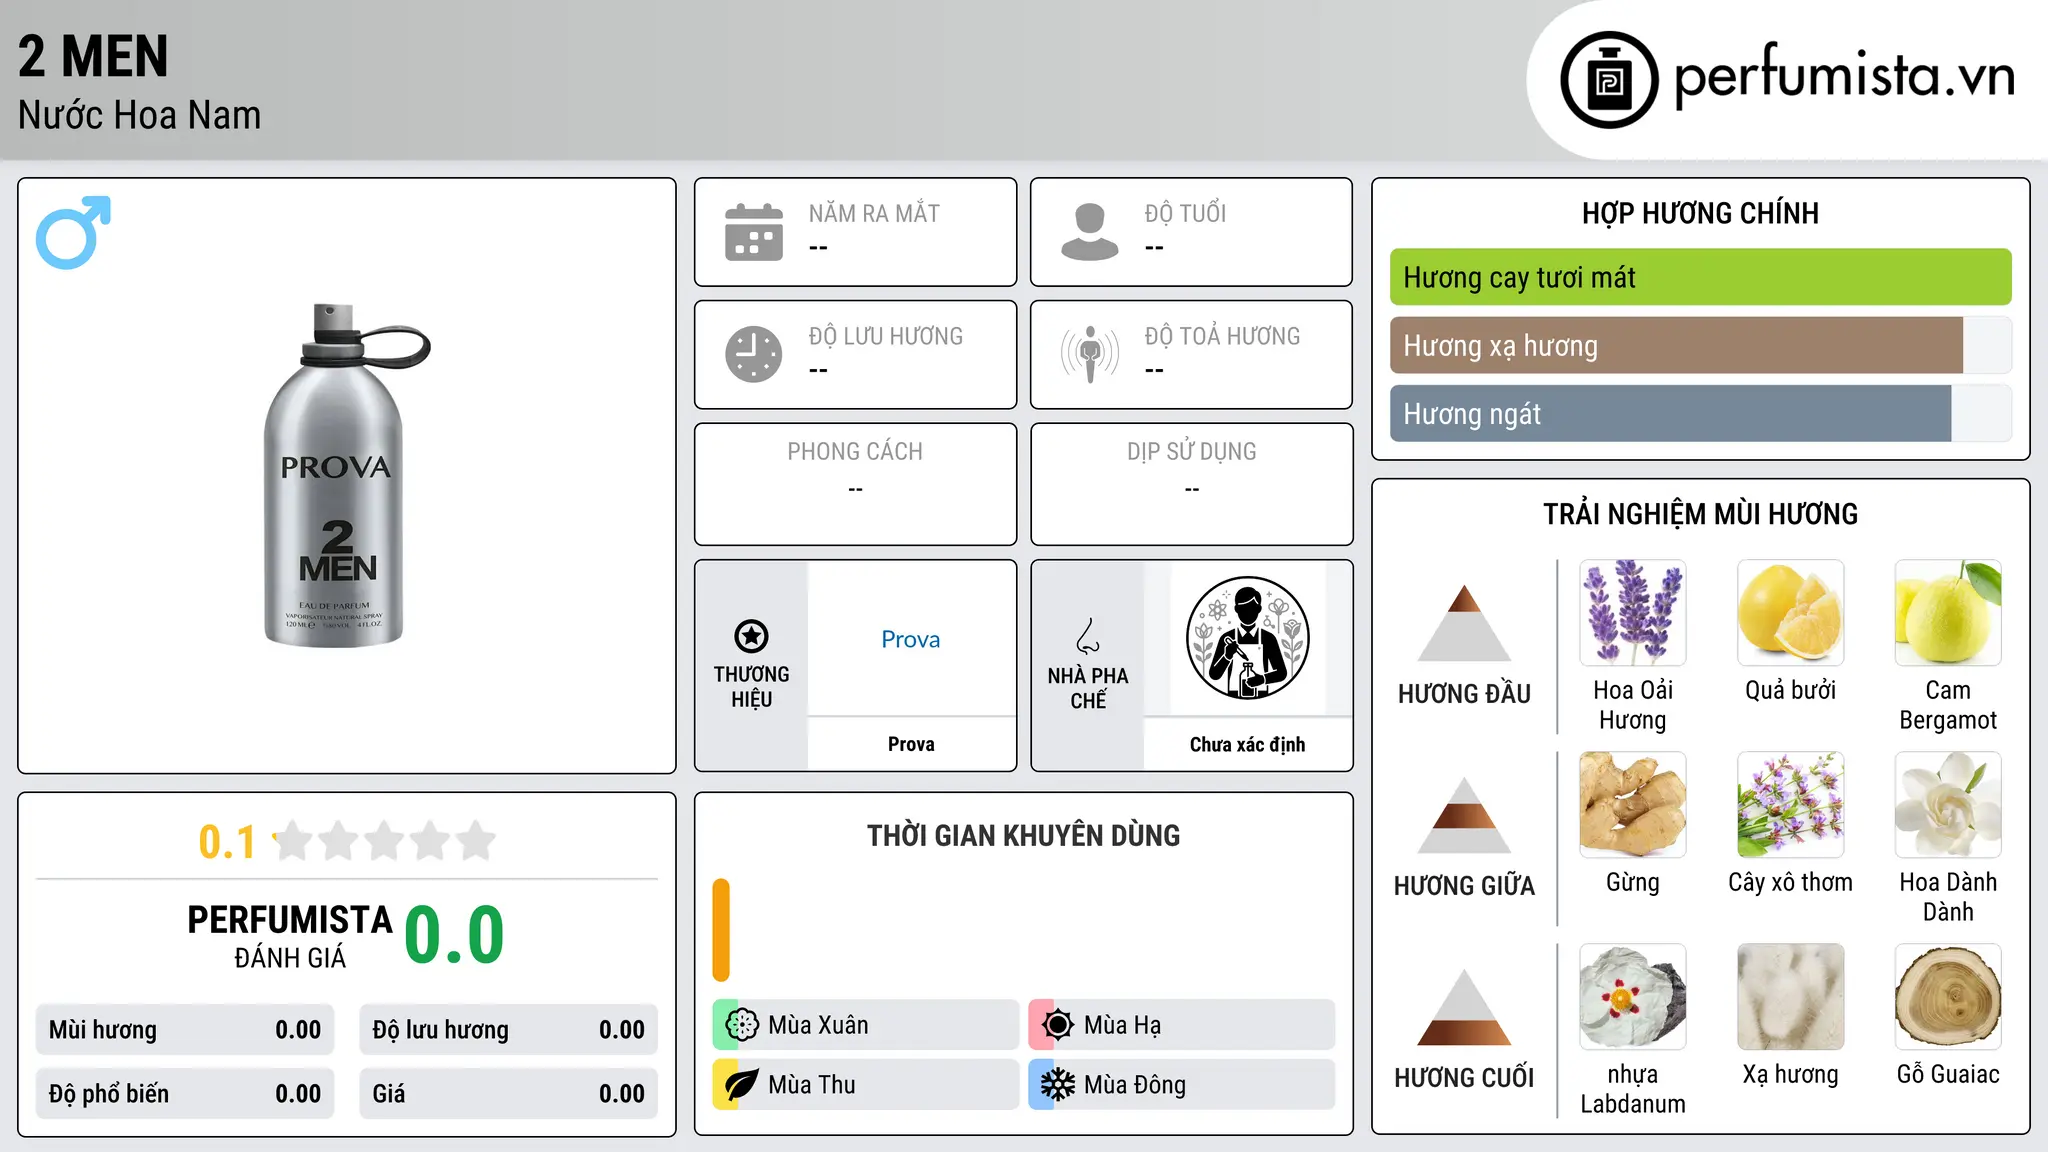Click the Dịp sử dụng card
The height and width of the screenshot is (1152, 2048).
pyautogui.click(x=1191, y=484)
